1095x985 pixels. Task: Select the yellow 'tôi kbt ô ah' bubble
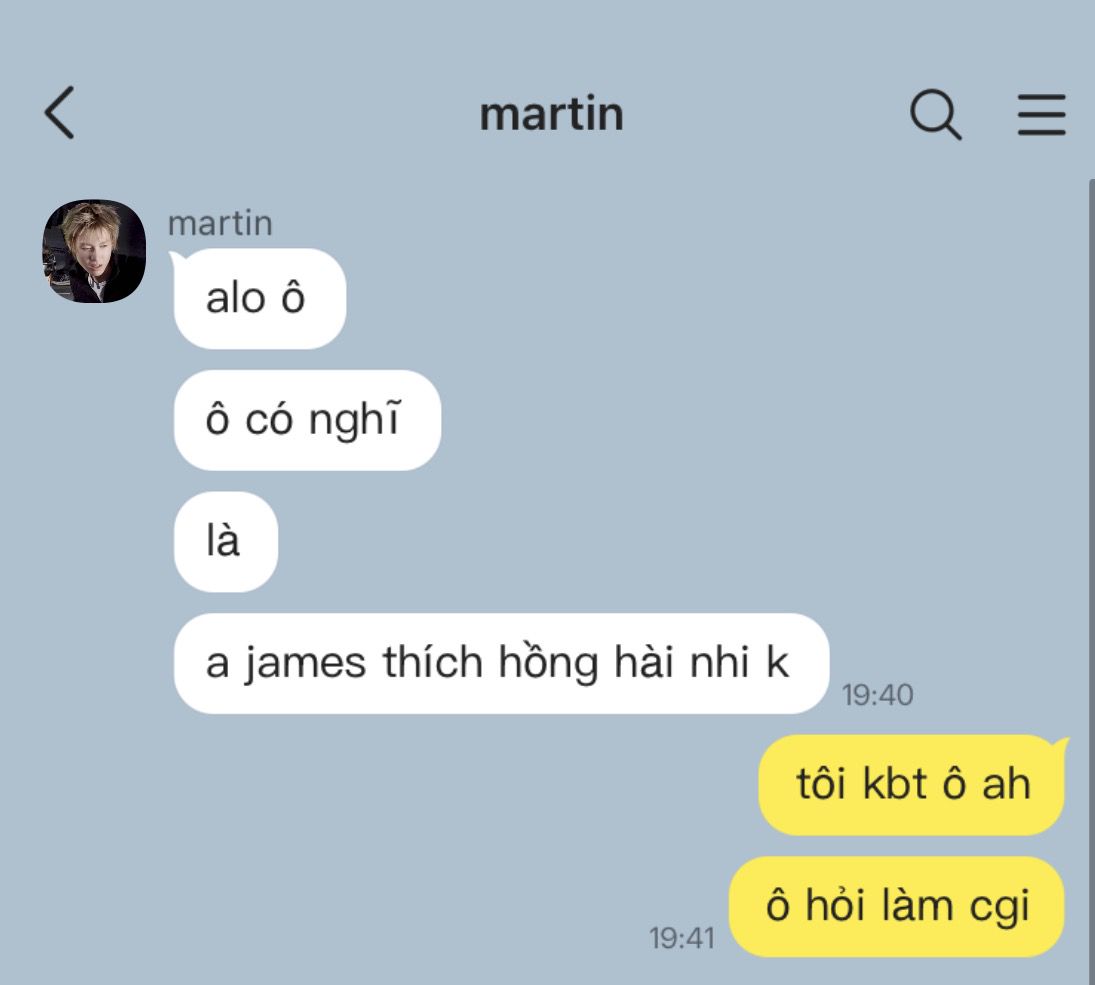[x=913, y=785]
